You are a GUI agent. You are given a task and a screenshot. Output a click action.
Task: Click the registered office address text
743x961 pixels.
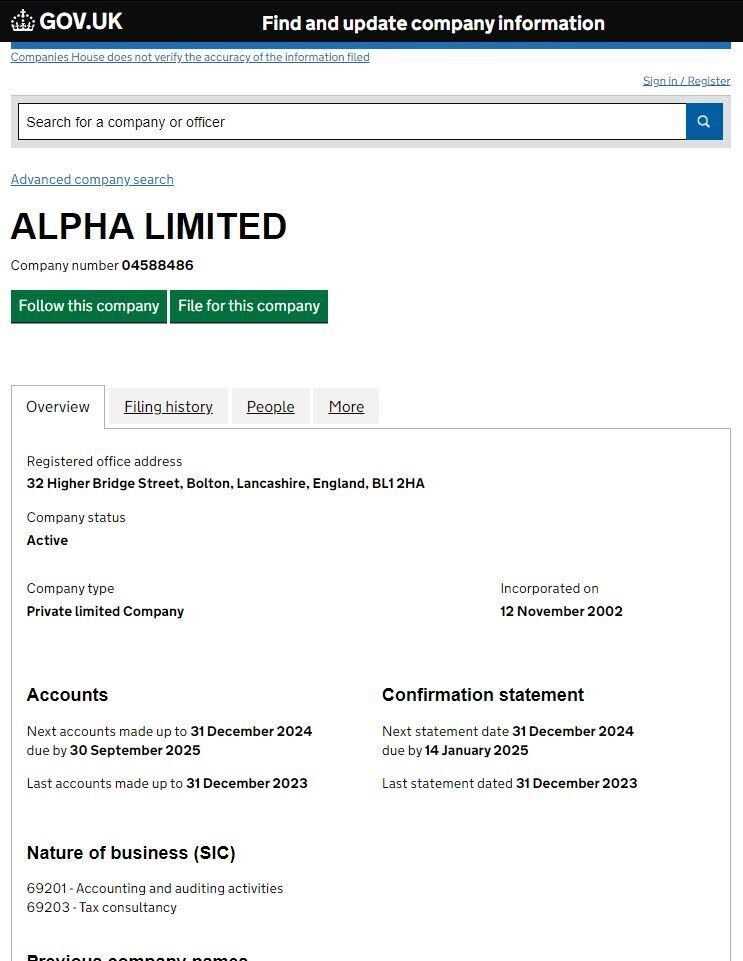point(225,484)
